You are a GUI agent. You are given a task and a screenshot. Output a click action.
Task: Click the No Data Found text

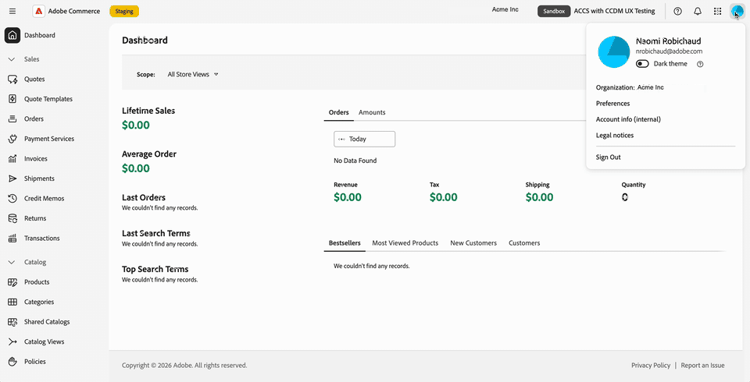(355, 161)
